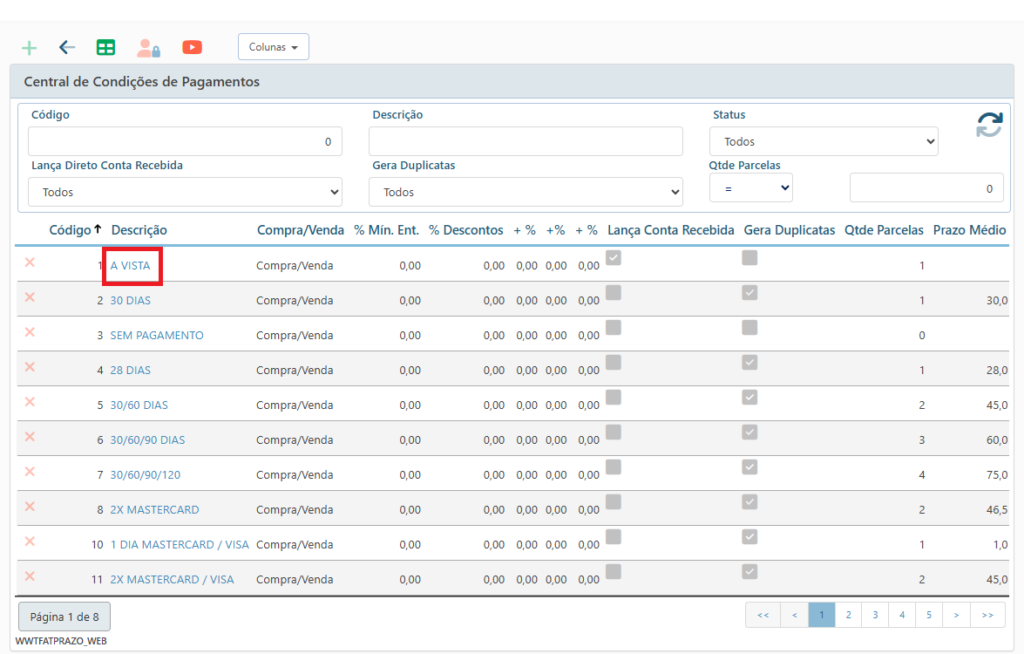Image resolution: width=1024 pixels, height=654 pixels.
Task: Click the Página 1 de 8 button
Action: tap(64, 617)
